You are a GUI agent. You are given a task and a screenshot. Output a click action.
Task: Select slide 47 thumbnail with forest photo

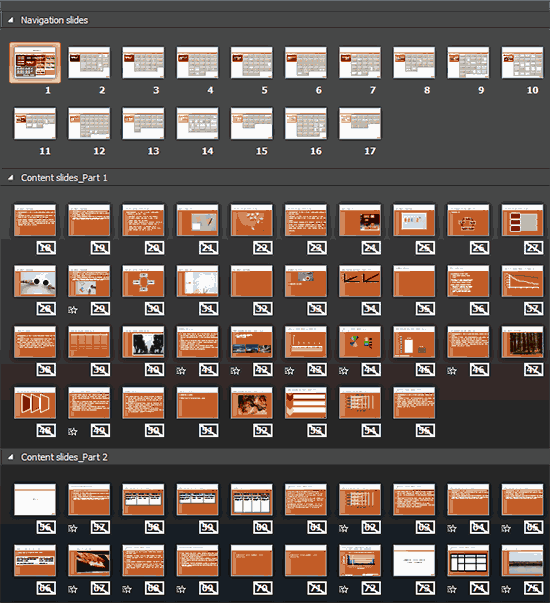(x=522, y=342)
